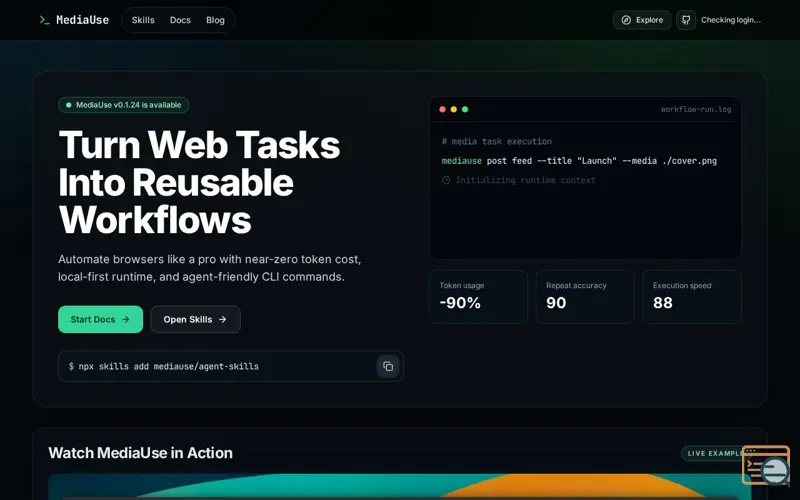Click the MediaUse terminal logo icon

tap(45, 20)
